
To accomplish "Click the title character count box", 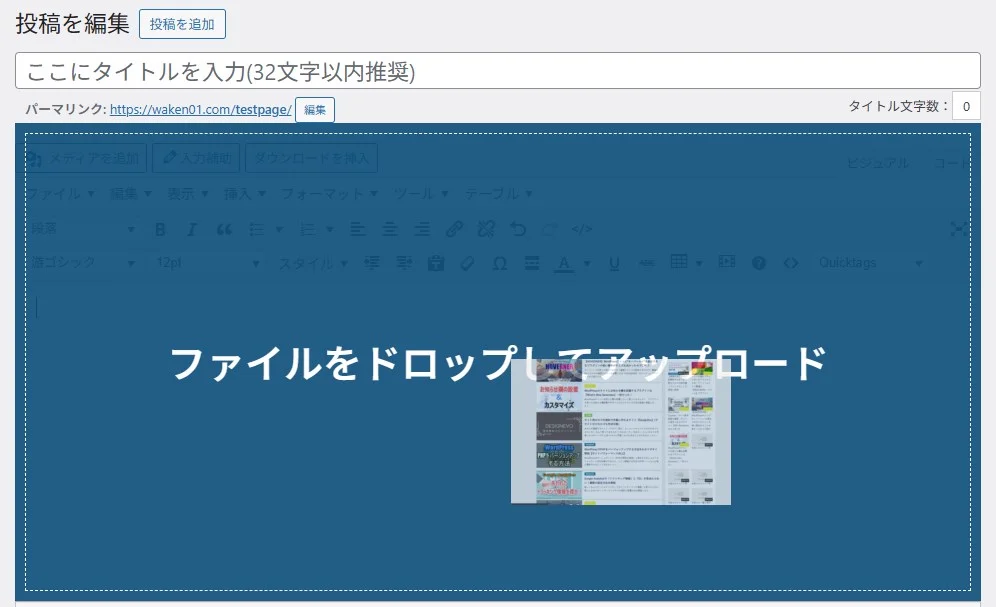I will coord(966,106).
